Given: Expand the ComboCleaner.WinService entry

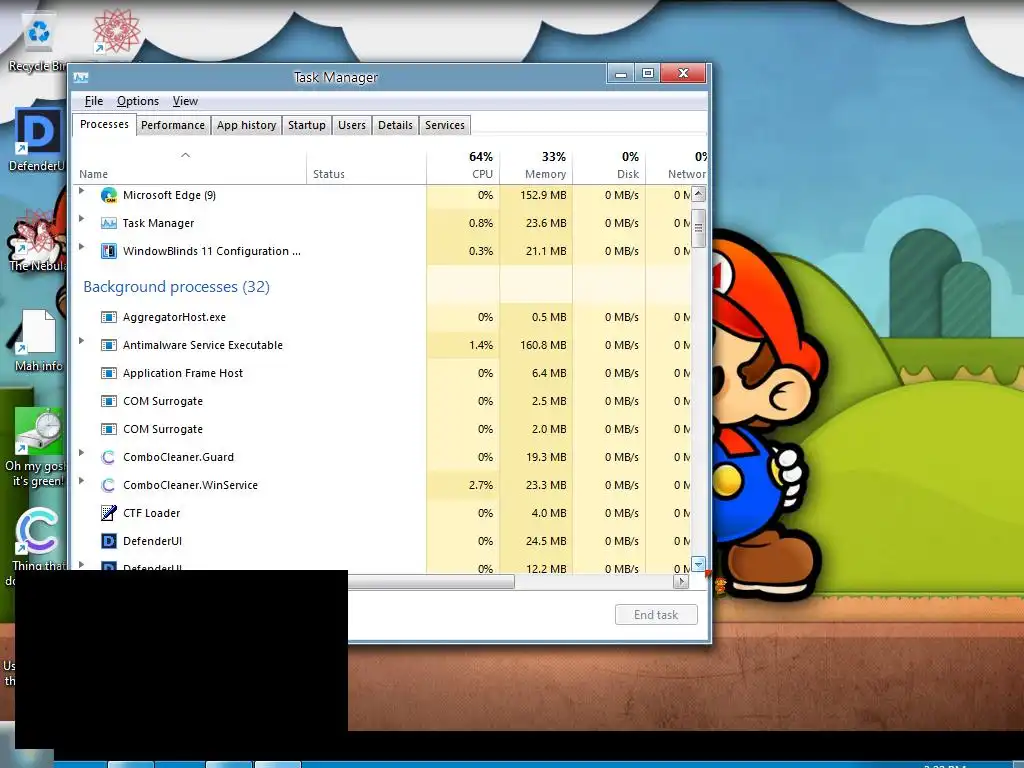Looking at the screenshot, I should point(82,481).
